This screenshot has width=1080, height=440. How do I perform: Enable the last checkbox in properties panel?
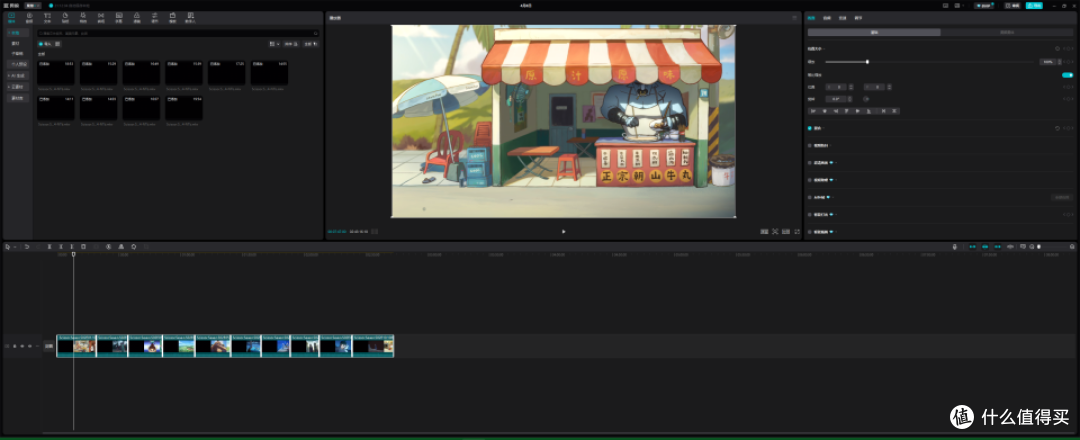(x=810, y=232)
